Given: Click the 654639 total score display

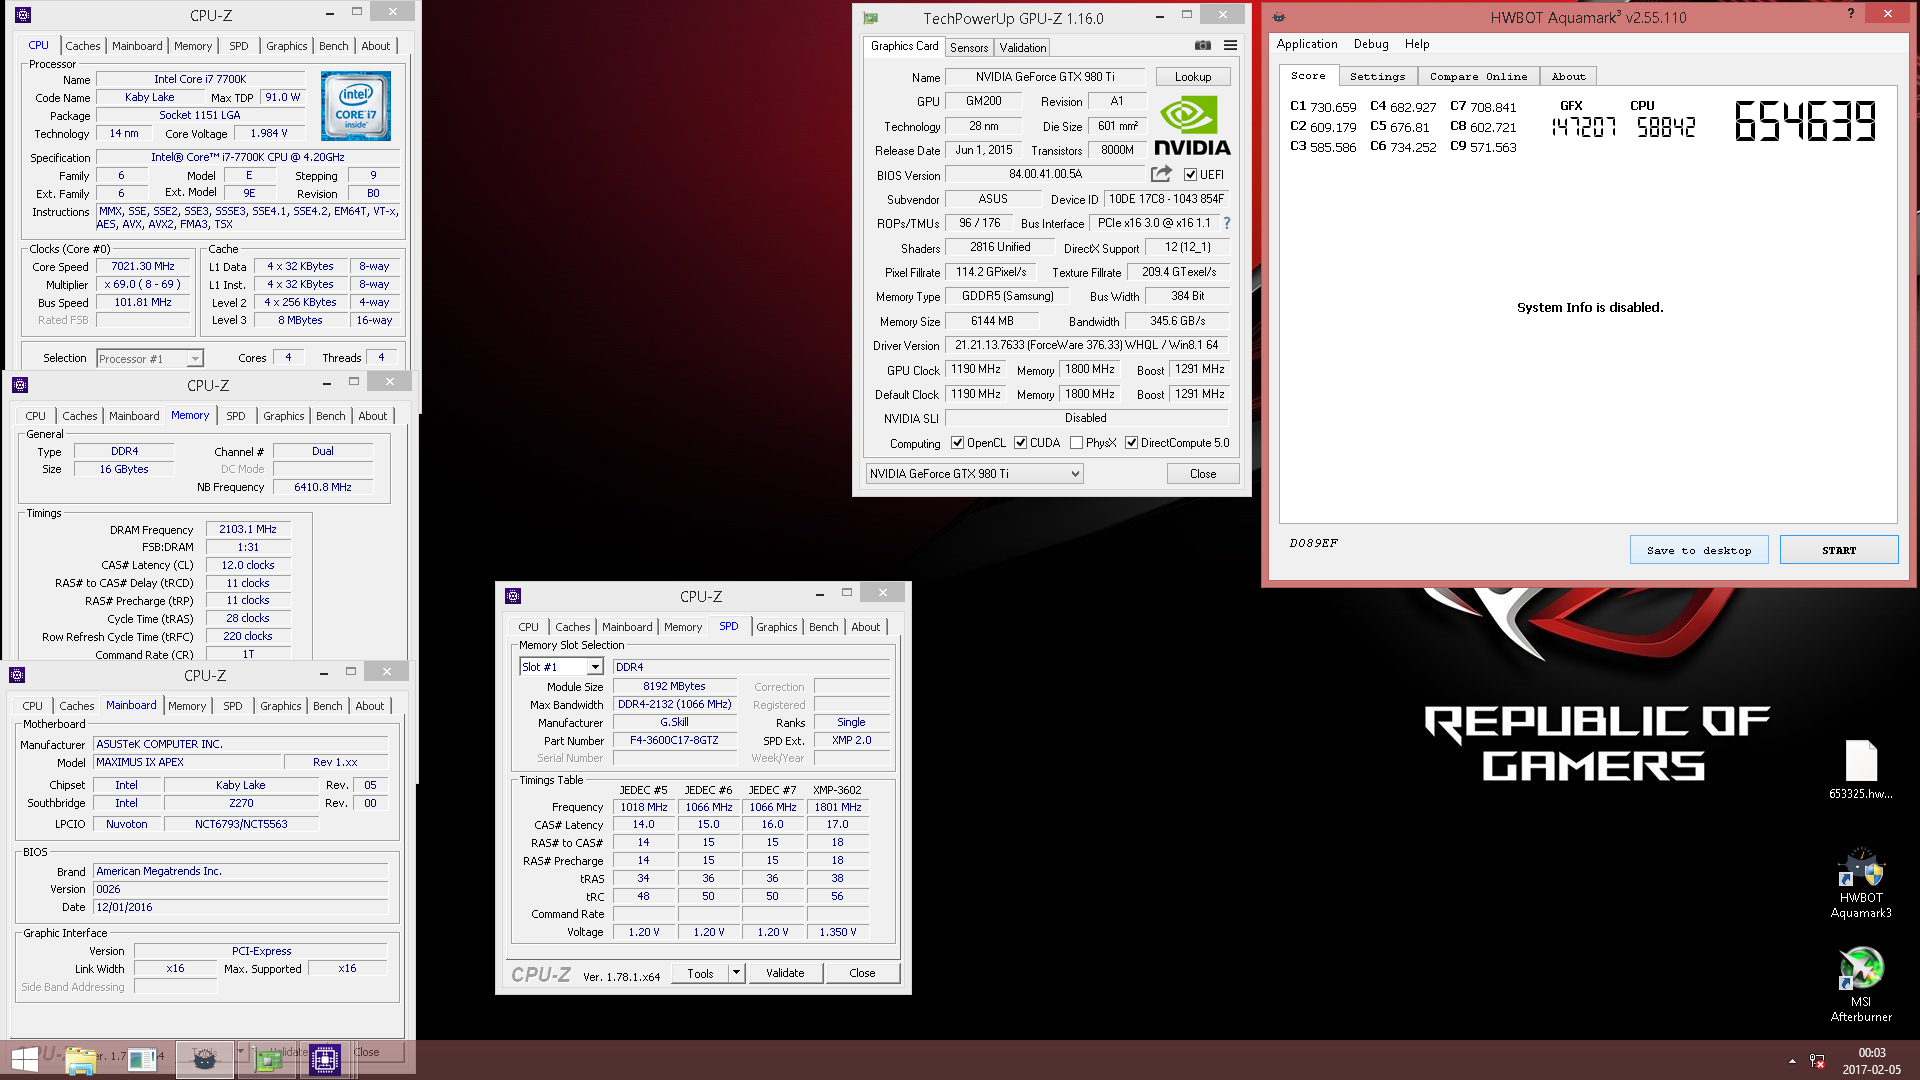Looking at the screenshot, I should (x=1805, y=122).
